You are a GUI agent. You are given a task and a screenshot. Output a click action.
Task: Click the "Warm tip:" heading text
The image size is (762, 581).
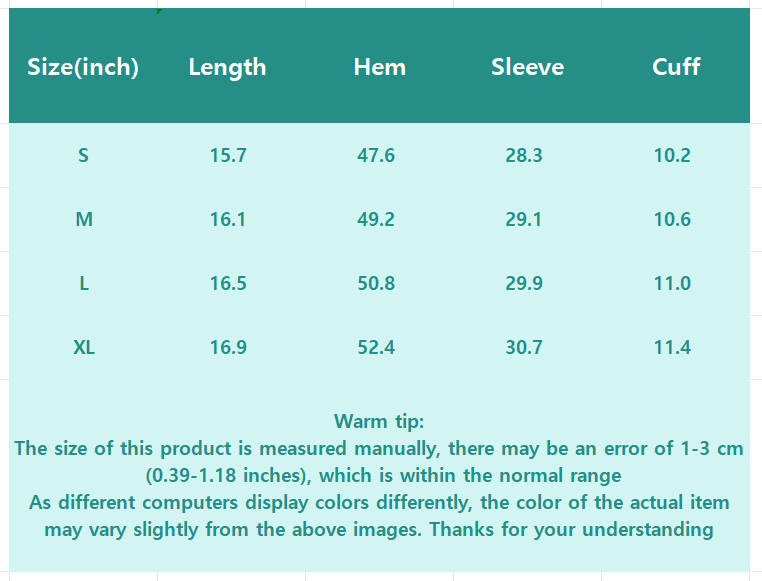click(x=379, y=421)
